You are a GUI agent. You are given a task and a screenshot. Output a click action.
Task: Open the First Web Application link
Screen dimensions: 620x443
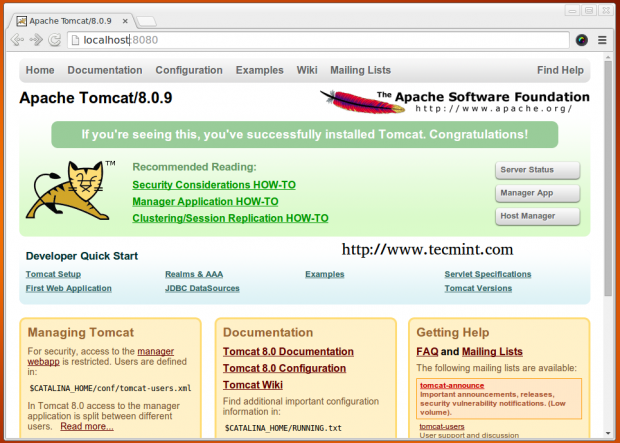click(68, 288)
